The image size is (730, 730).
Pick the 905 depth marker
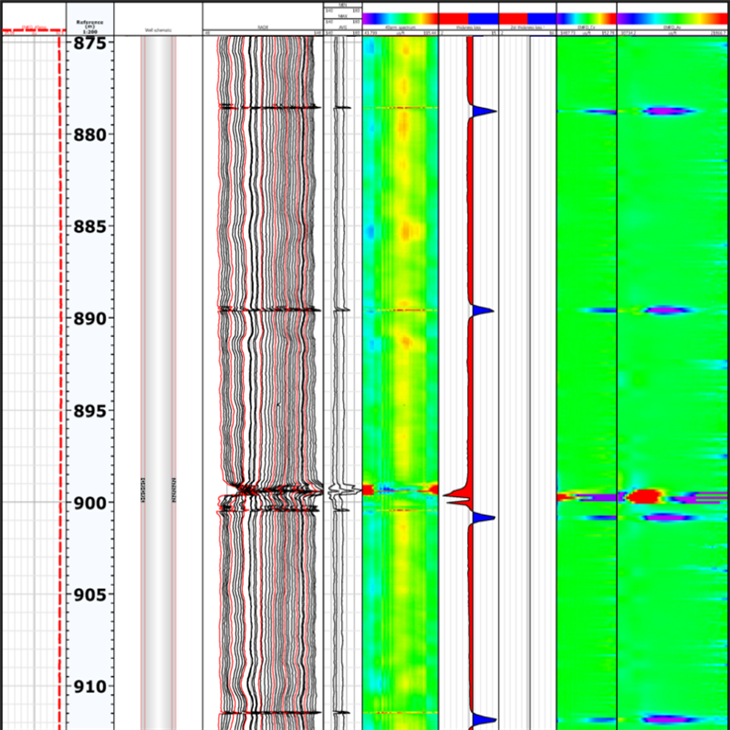click(90, 595)
